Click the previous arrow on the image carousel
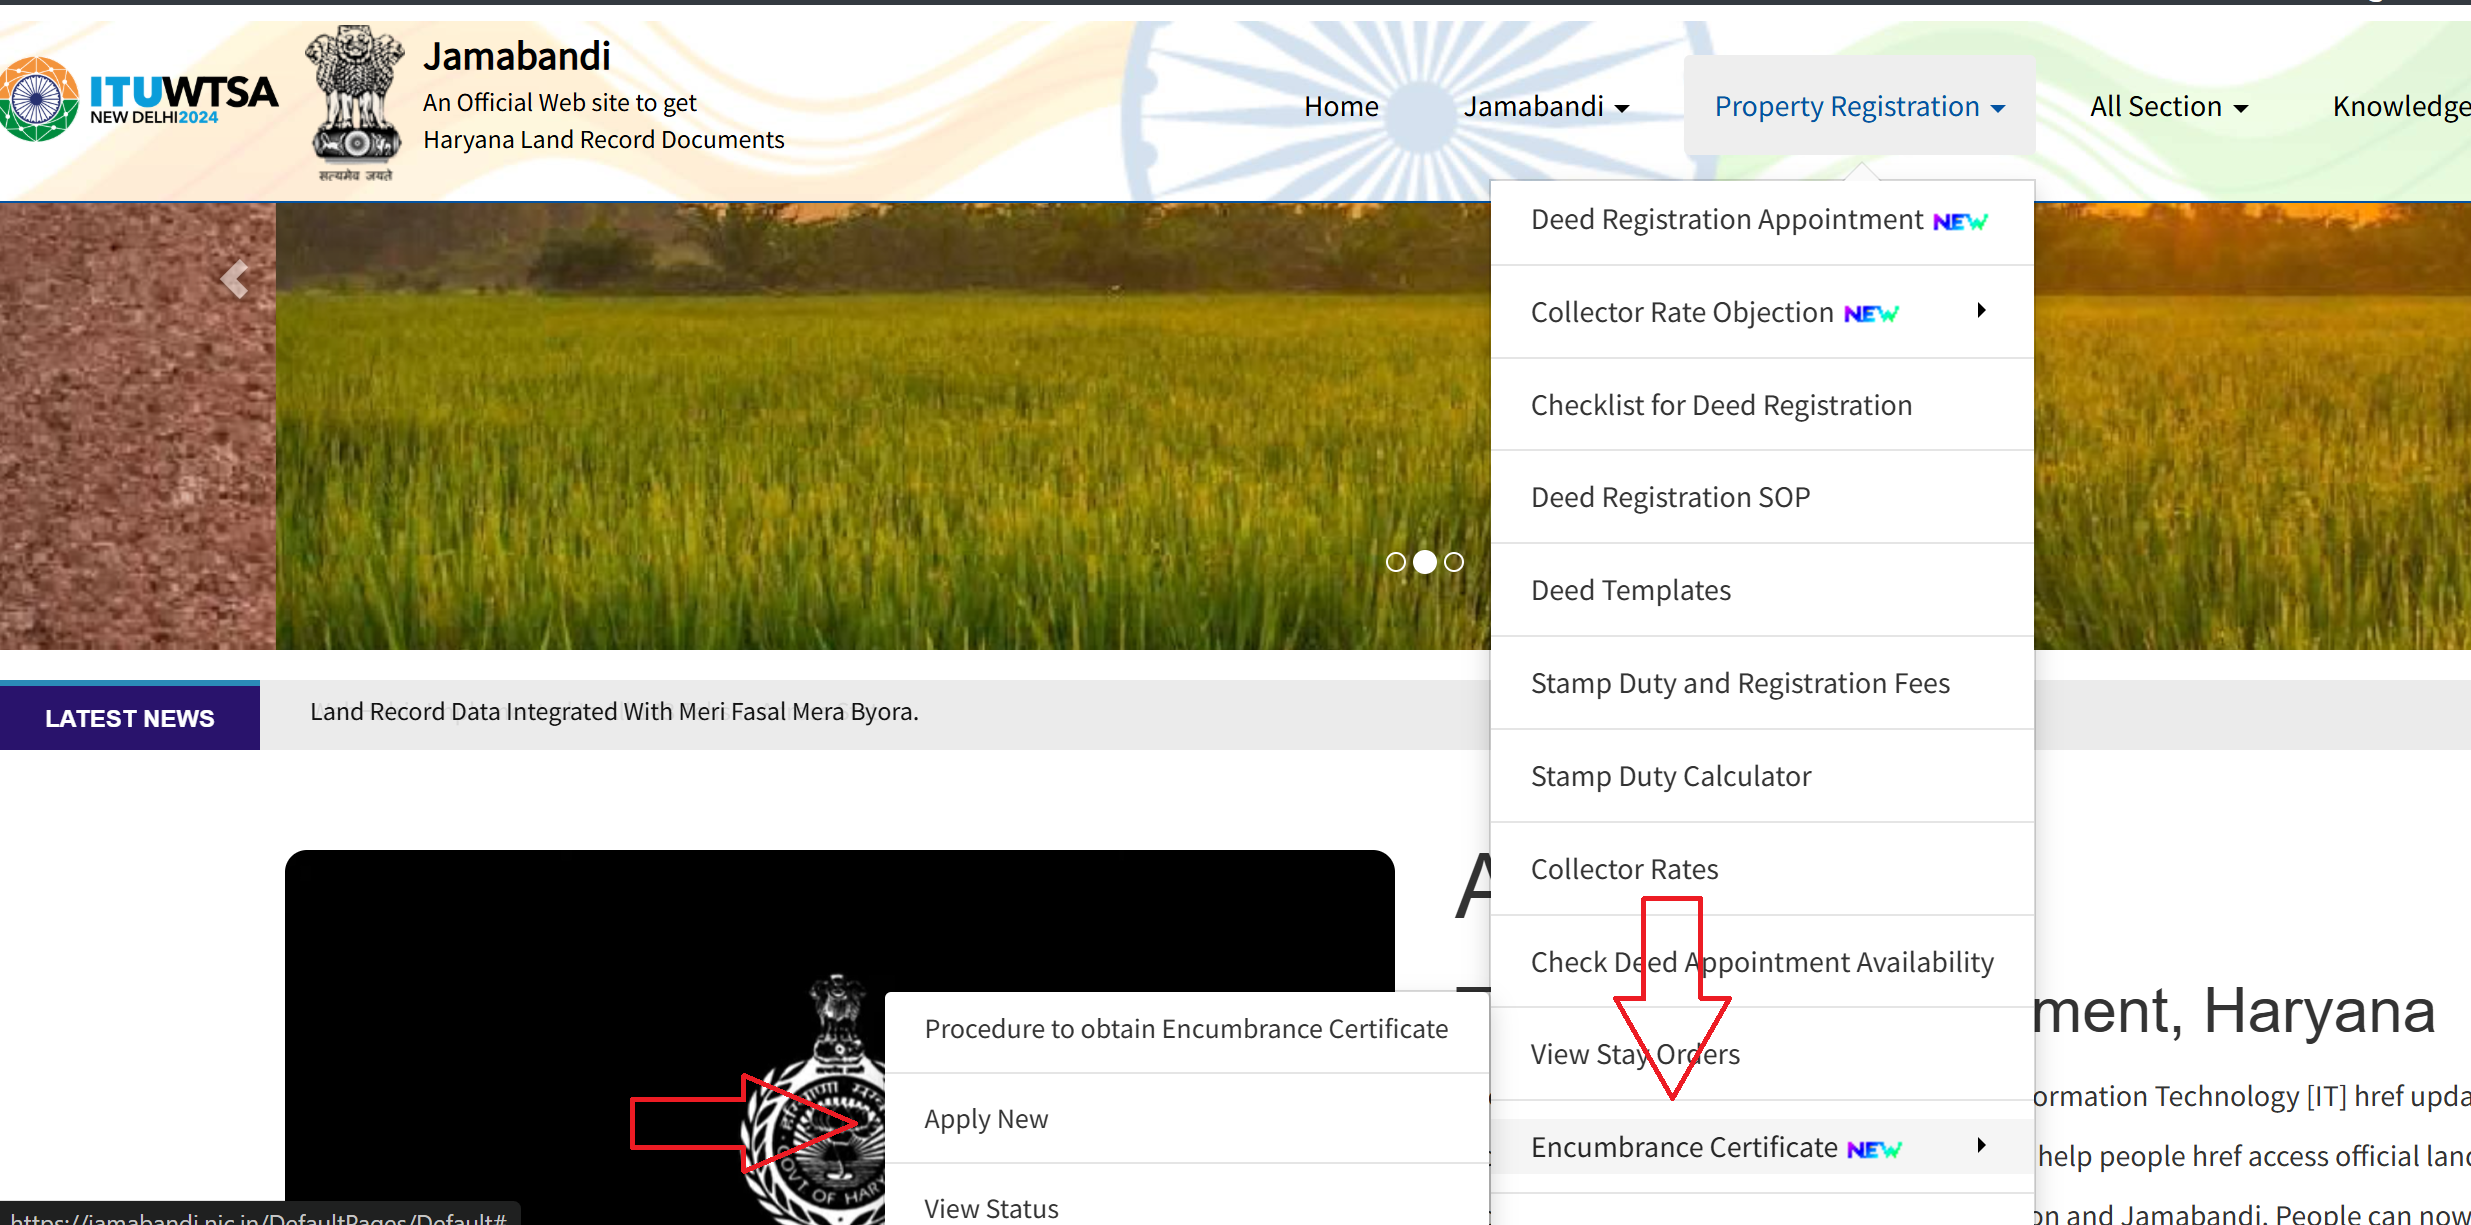This screenshot has width=2471, height=1225. click(x=234, y=280)
